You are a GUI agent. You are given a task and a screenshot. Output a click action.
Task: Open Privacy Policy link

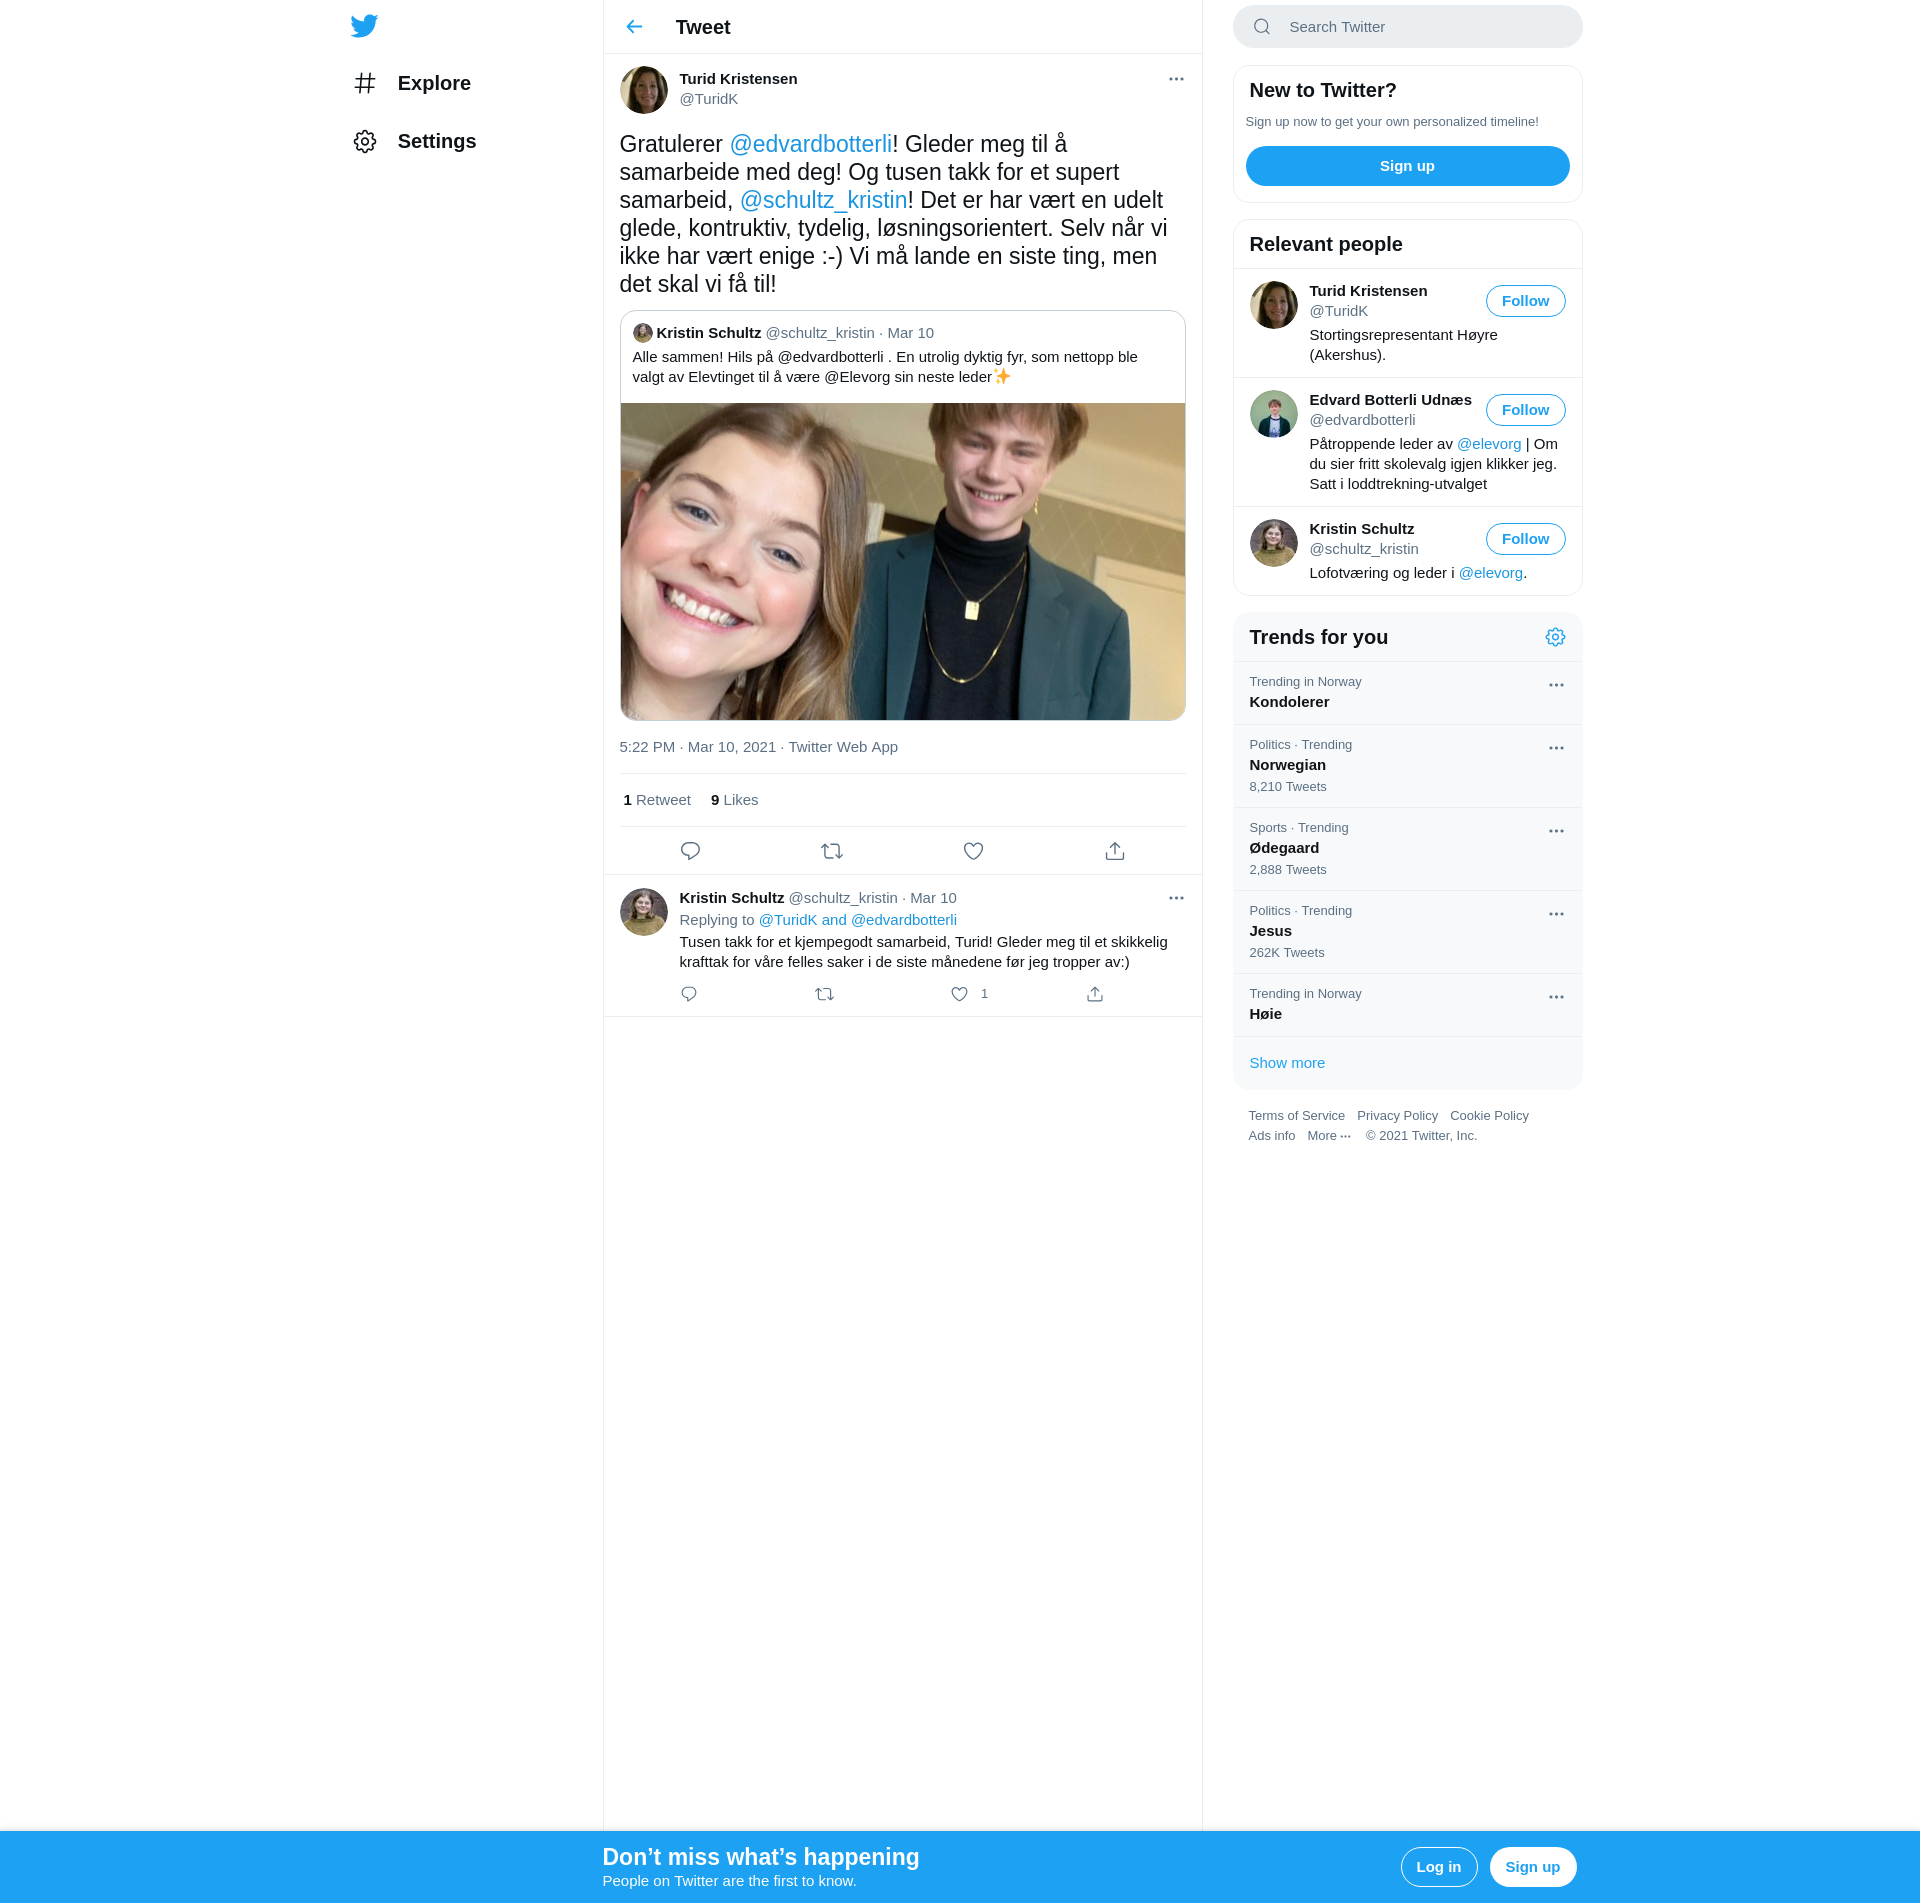[1397, 1116]
